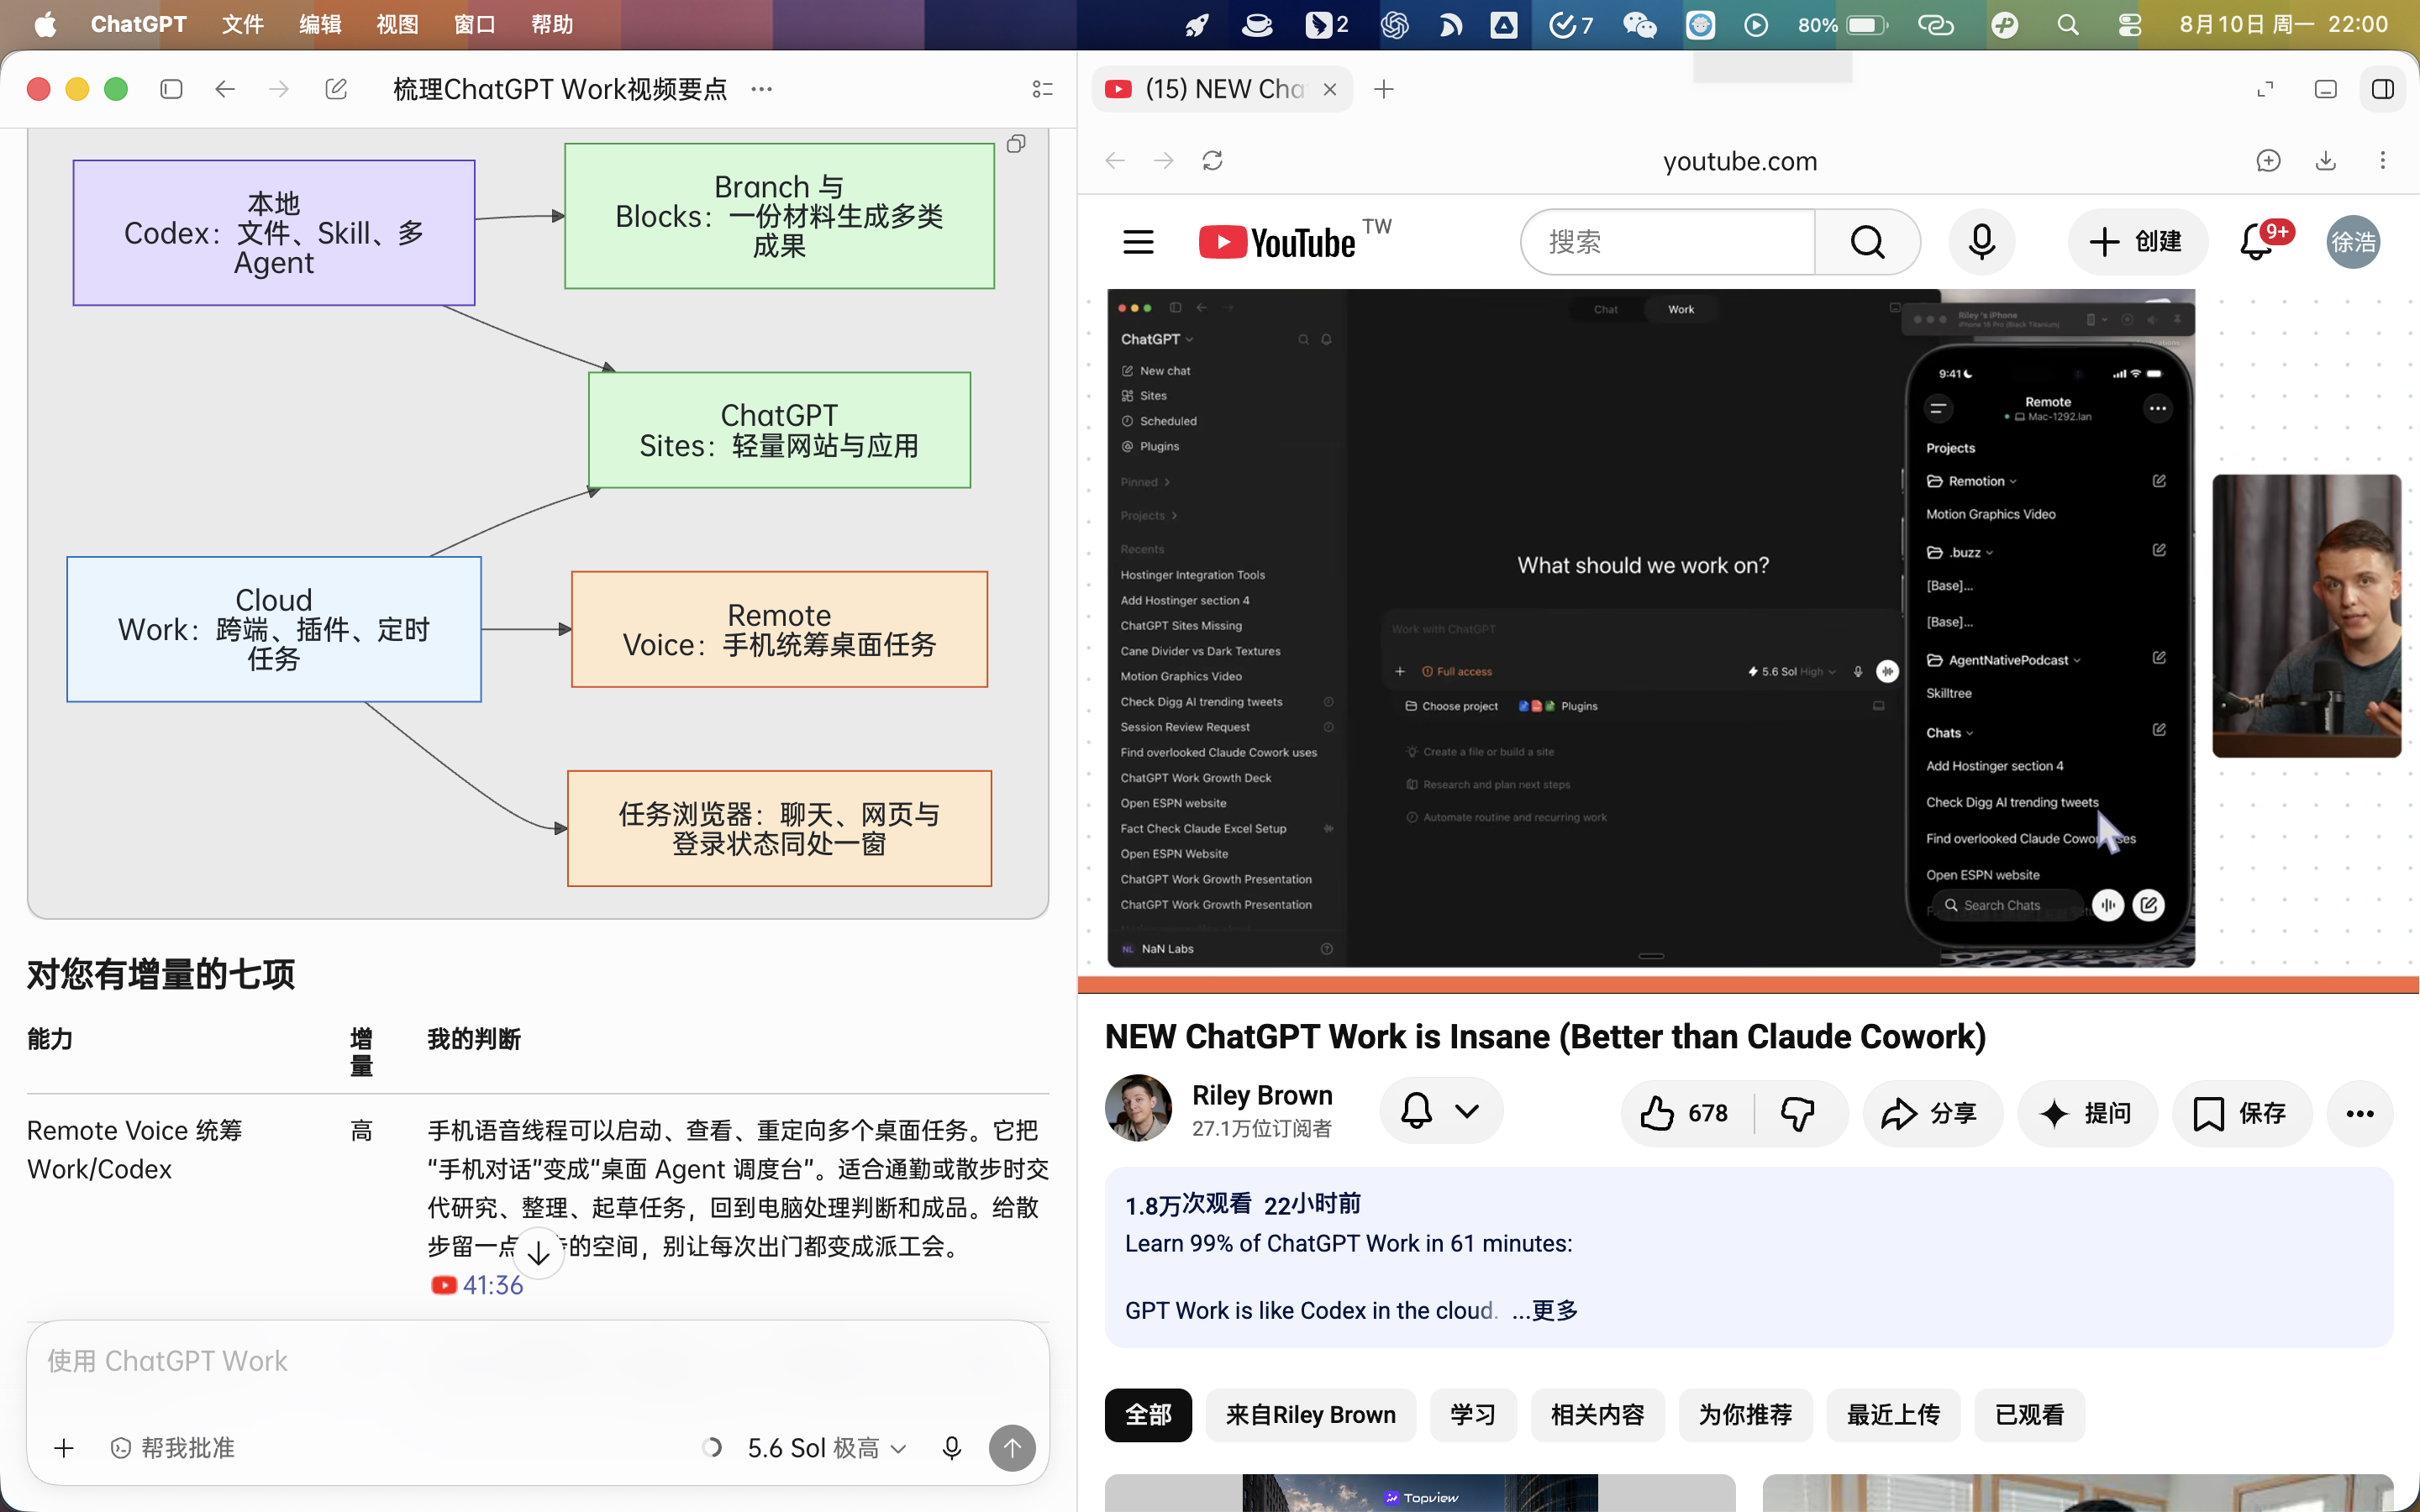
Task: Toggle the ChatGPT sidebar panel icon
Action: (x=171, y=89)
